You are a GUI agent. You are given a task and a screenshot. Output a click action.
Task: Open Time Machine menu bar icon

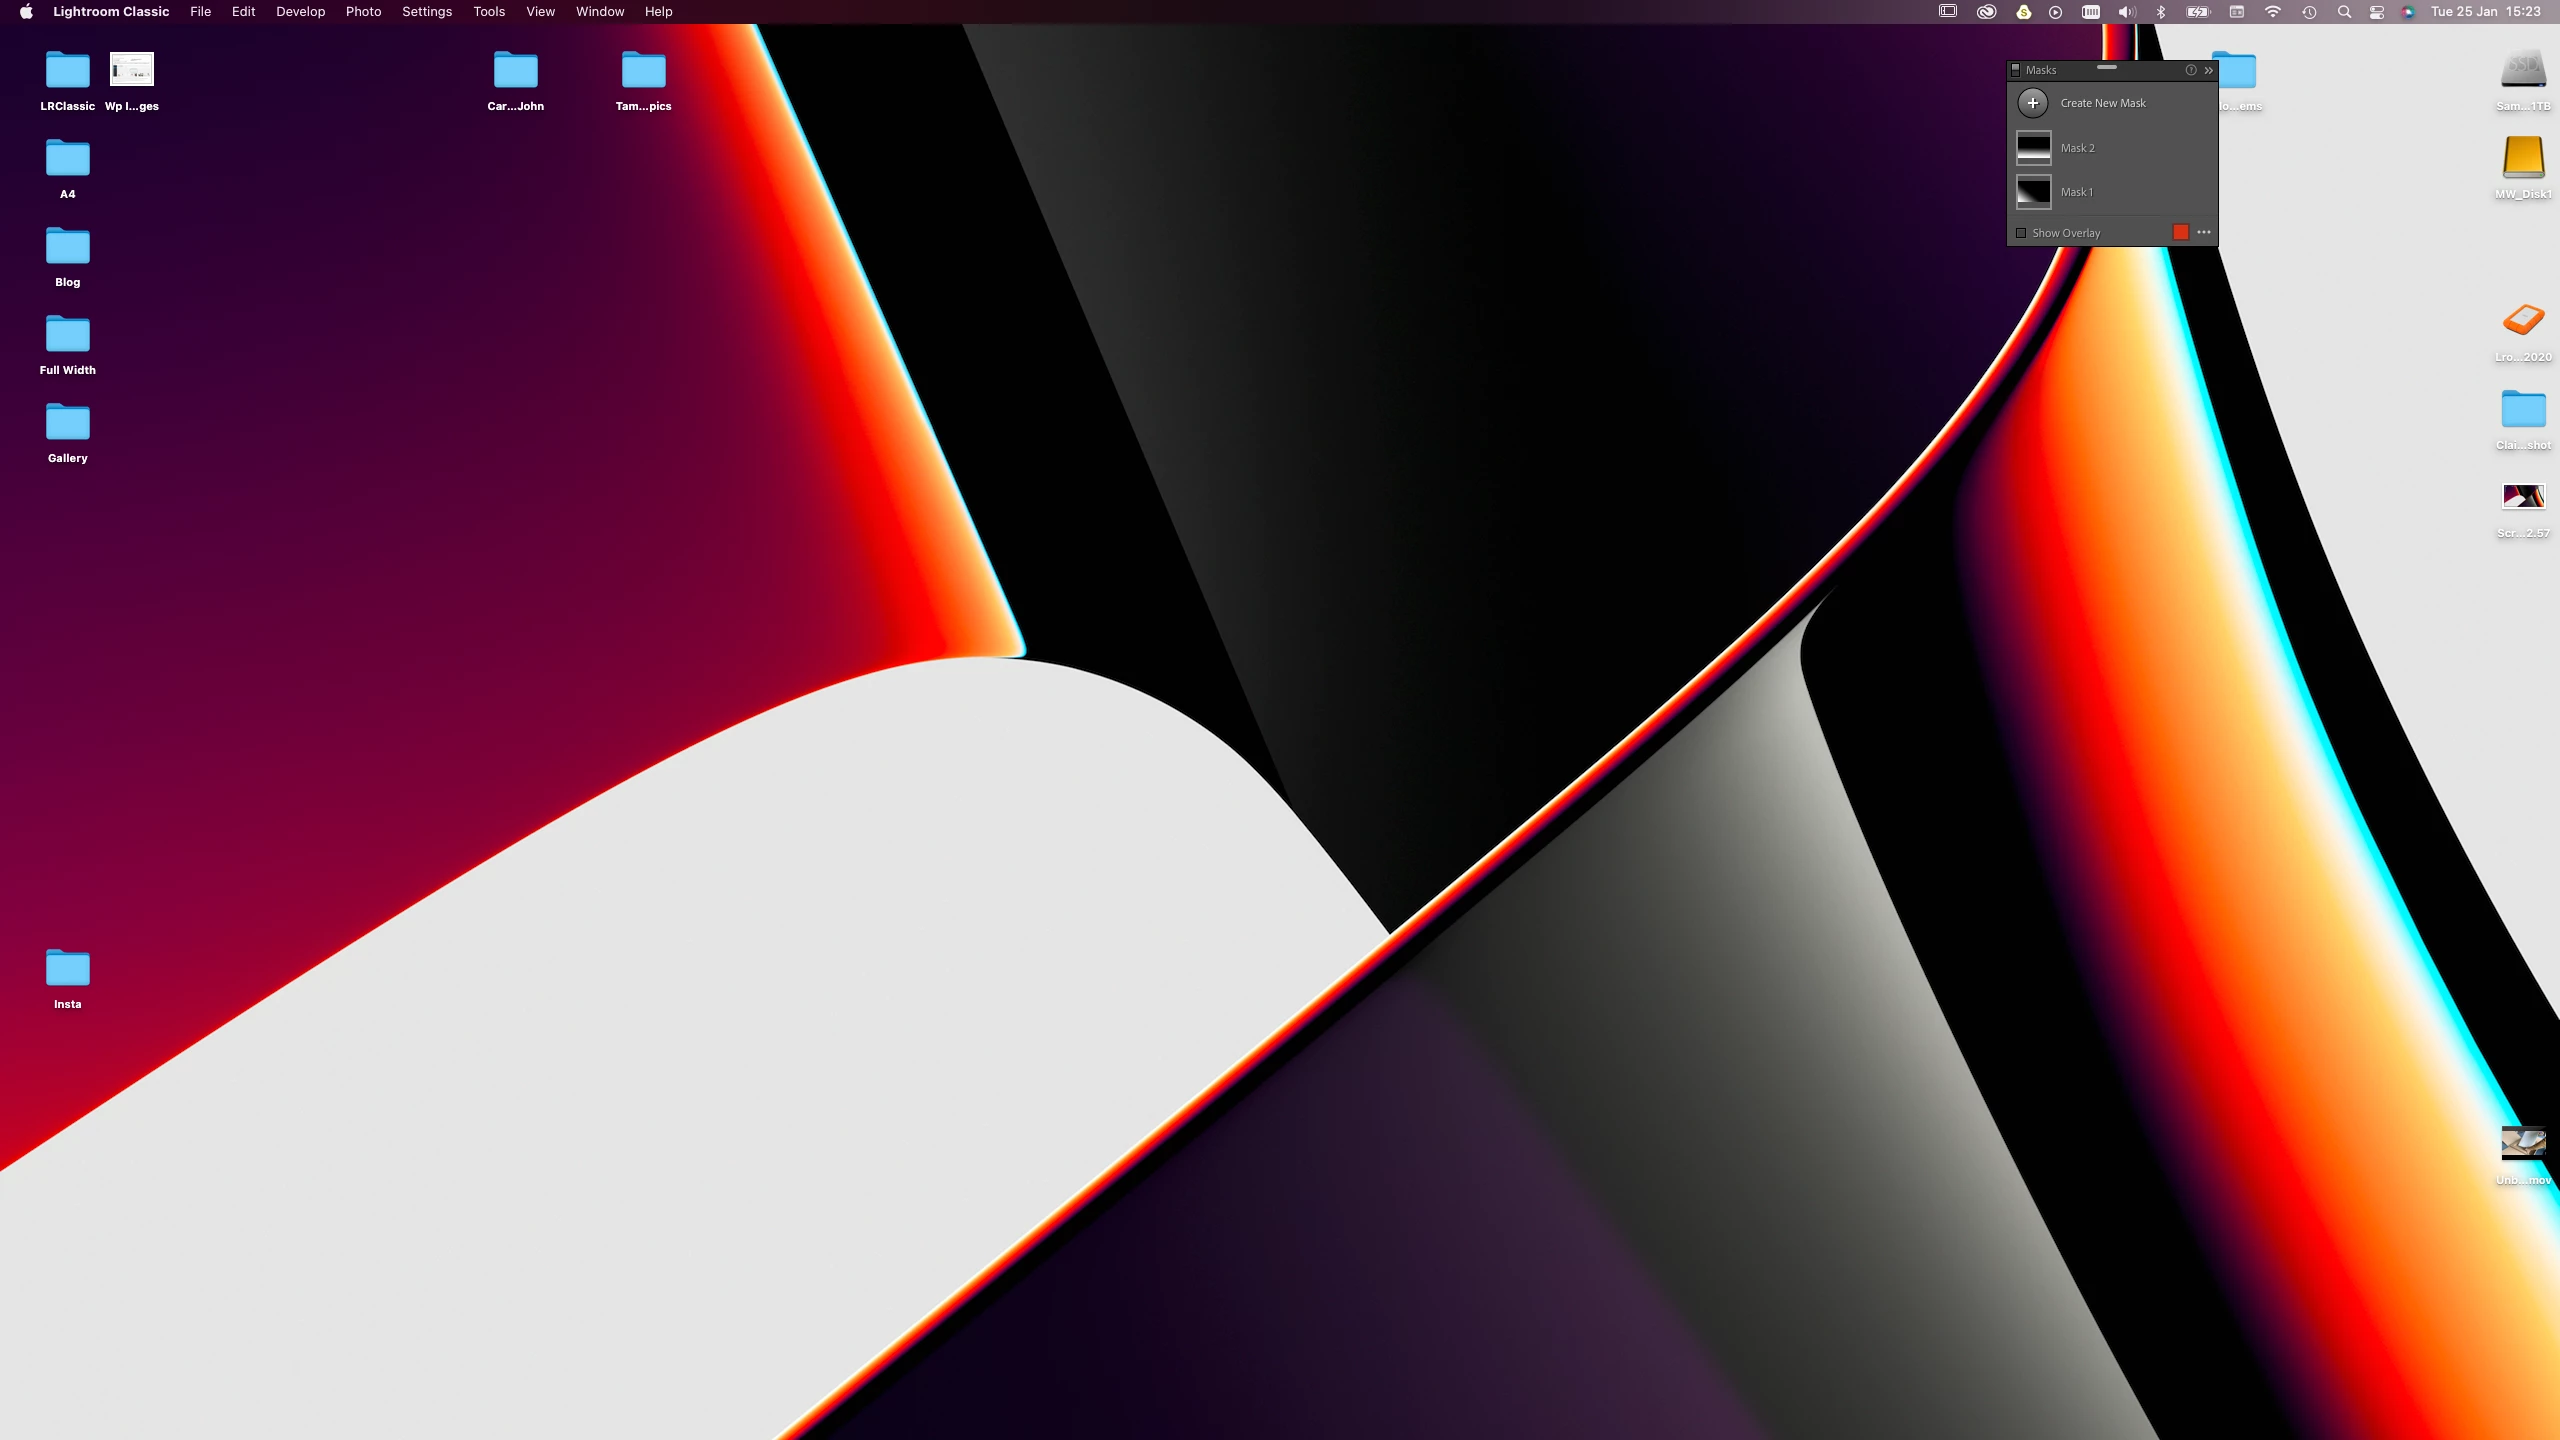(2309, 12)
